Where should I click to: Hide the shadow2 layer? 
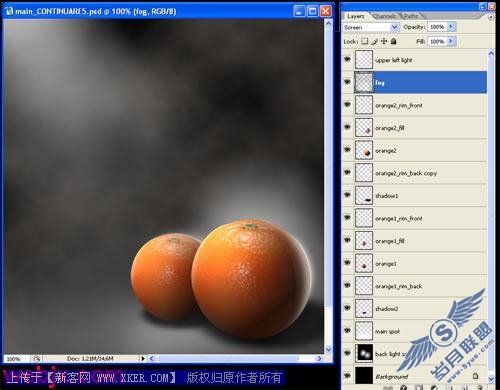347,308
